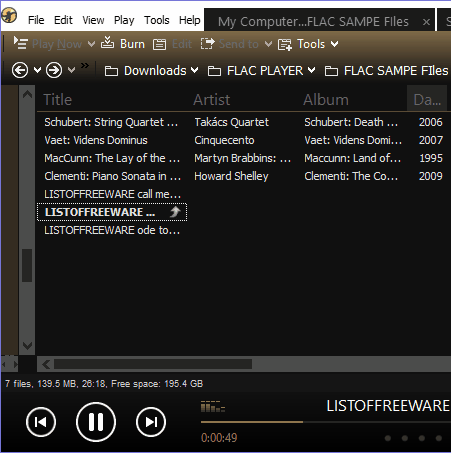This screenshot has width=451, height=453.
Task: Click the MediaMonkey logo icon
Action: 9,15
